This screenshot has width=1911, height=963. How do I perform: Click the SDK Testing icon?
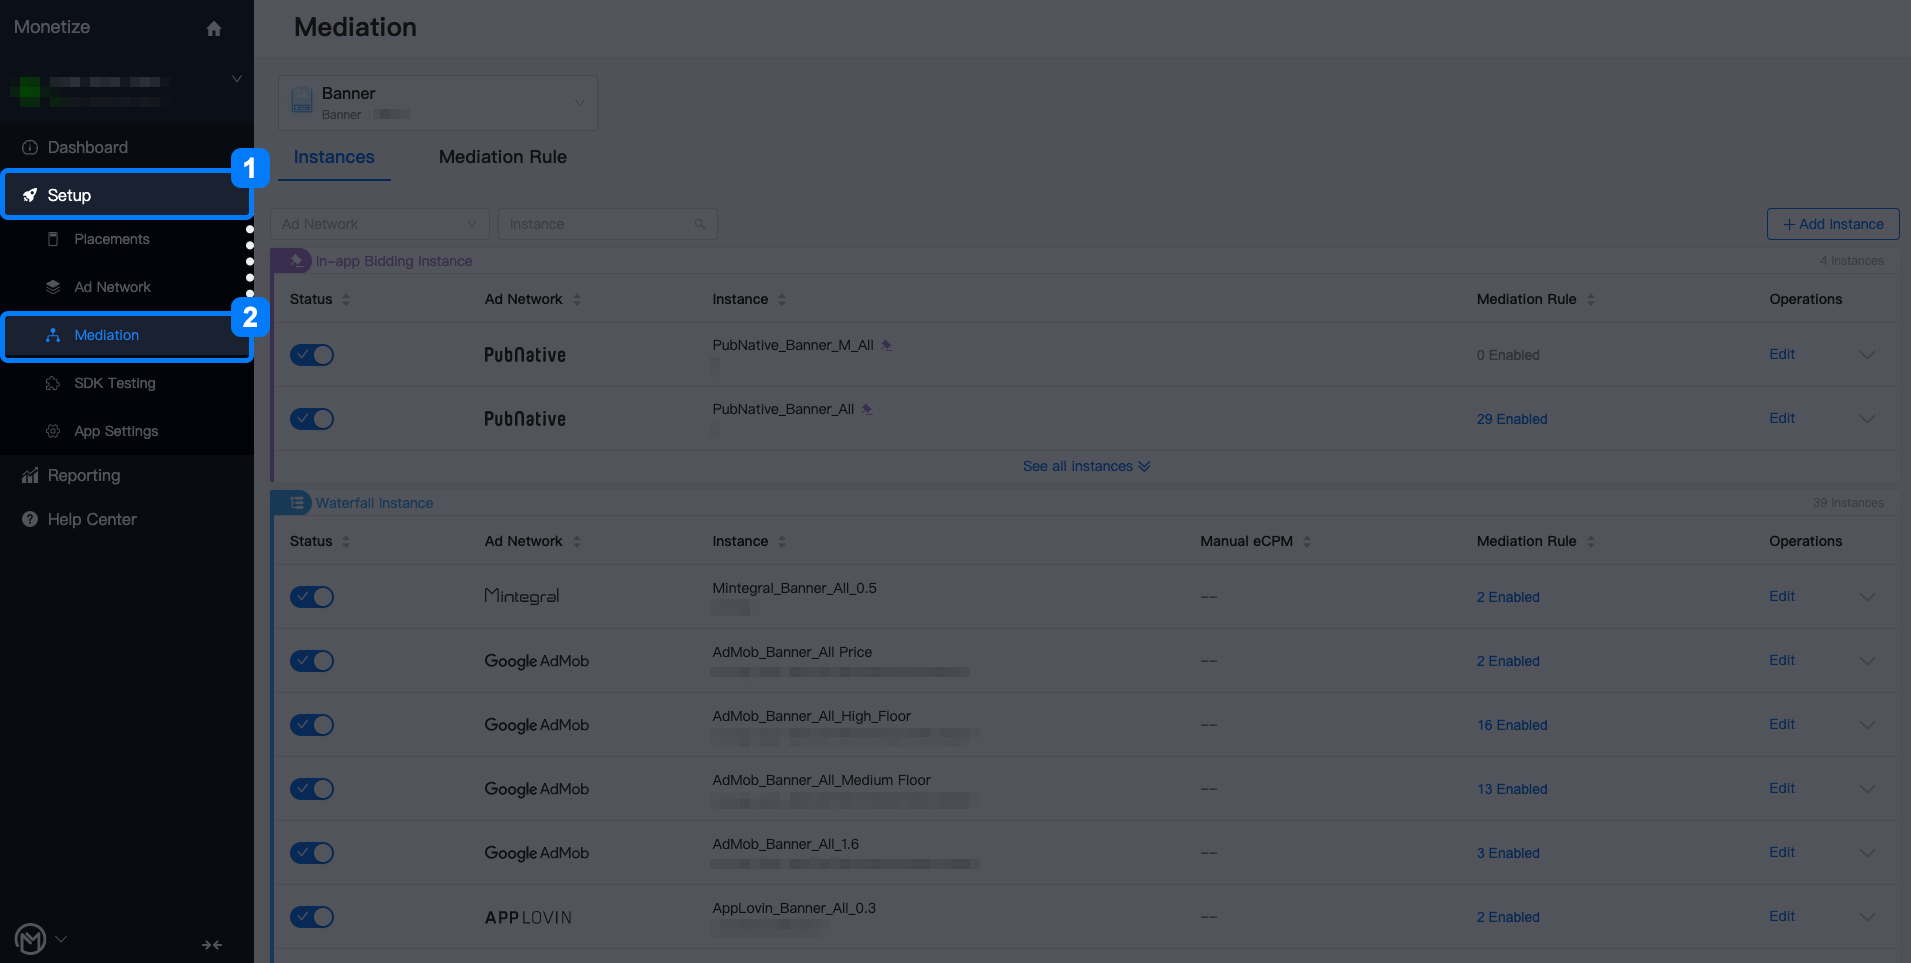(x=53, y=383)
